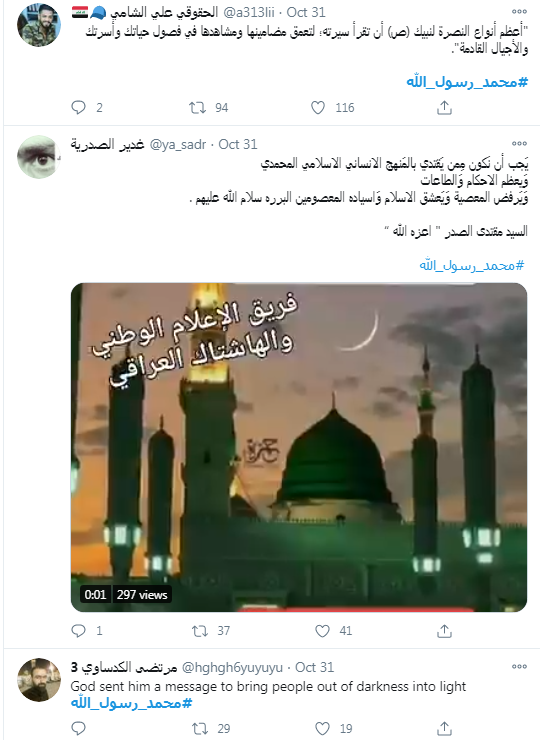Viewport: 540px width, 740px height.
Task: Open more options for the @hghgh6yuyuyu tweet
Action: pos(519,666)
